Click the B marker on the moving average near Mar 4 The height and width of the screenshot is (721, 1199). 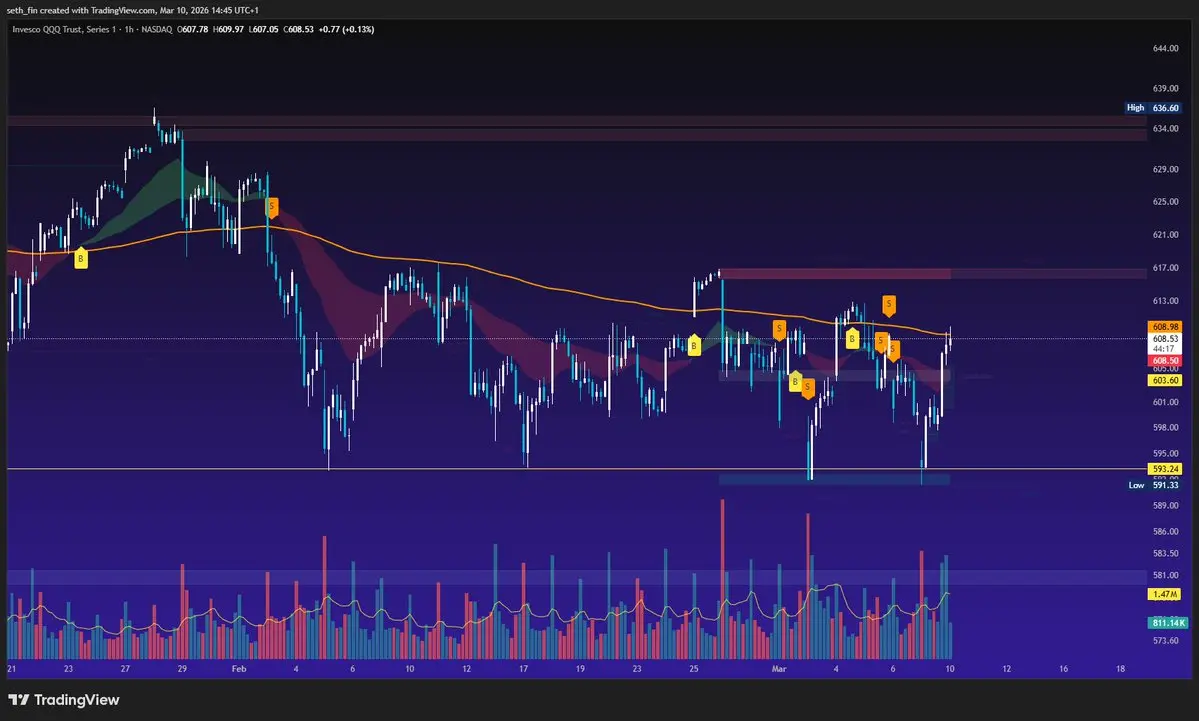pyautogui.click(x=852, y=339)
